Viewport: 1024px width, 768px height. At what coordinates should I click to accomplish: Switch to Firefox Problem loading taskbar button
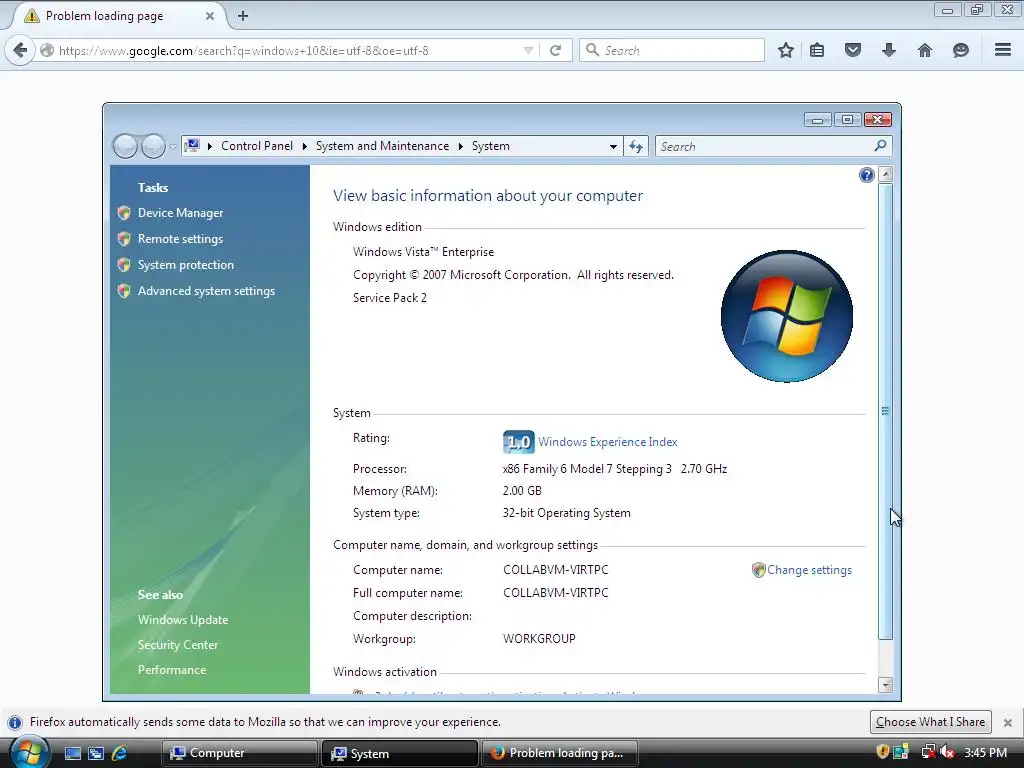[x=560, y=753]
